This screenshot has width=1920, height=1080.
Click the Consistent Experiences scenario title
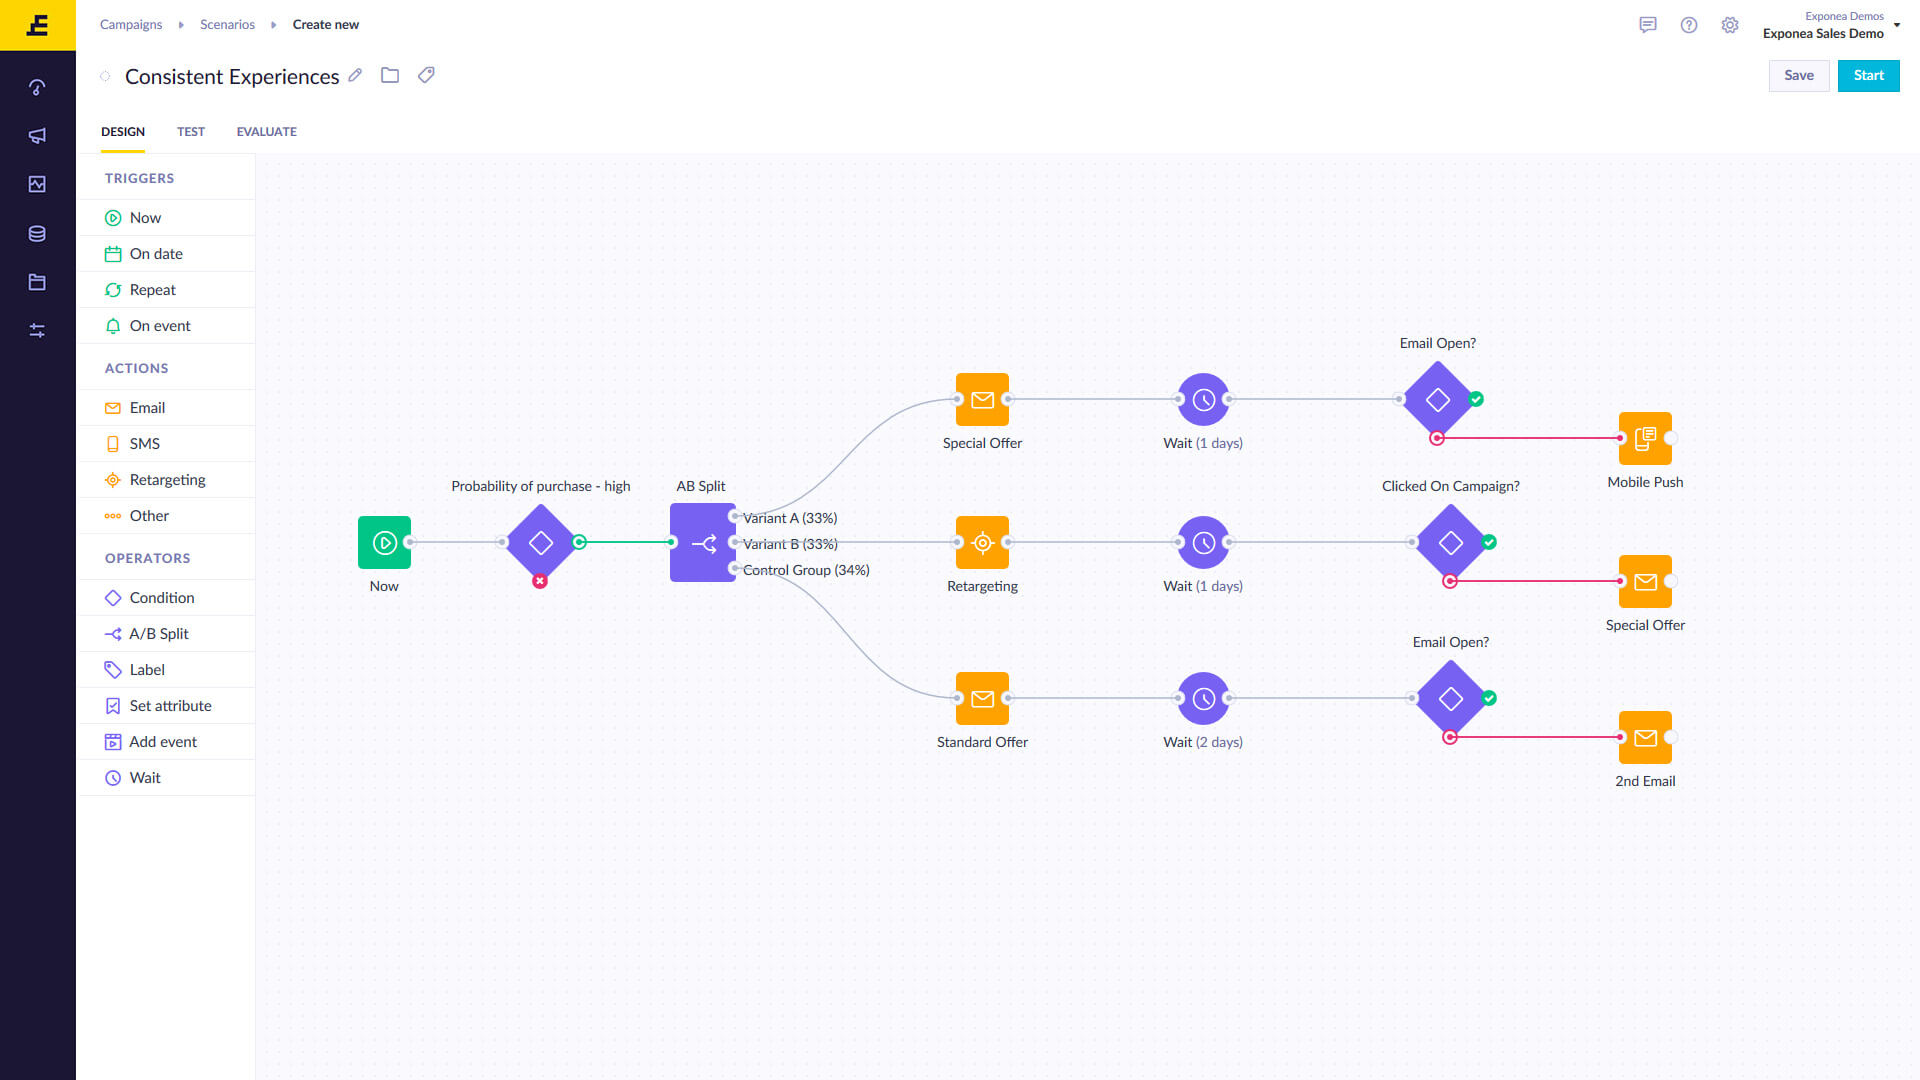point(232,77)
